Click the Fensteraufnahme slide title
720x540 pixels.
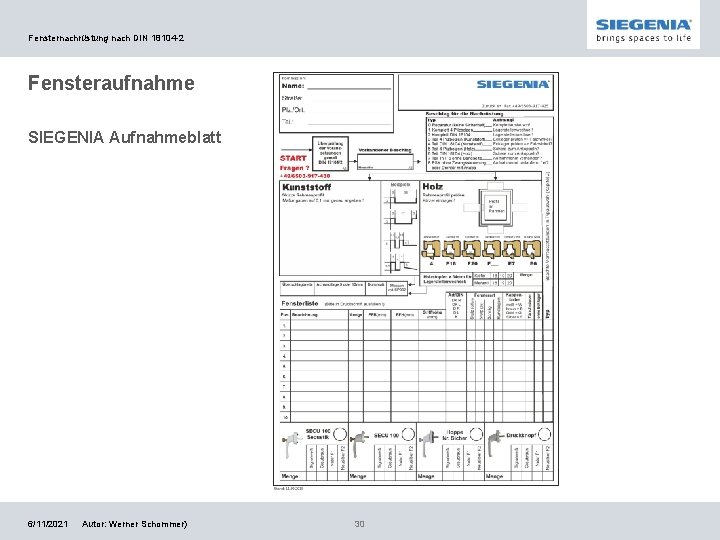click(111, 83)
